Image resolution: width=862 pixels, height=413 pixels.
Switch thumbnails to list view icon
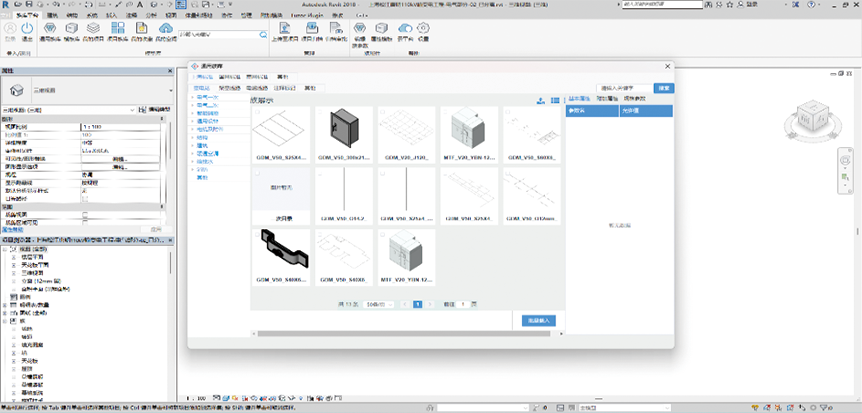click(554, 100)
